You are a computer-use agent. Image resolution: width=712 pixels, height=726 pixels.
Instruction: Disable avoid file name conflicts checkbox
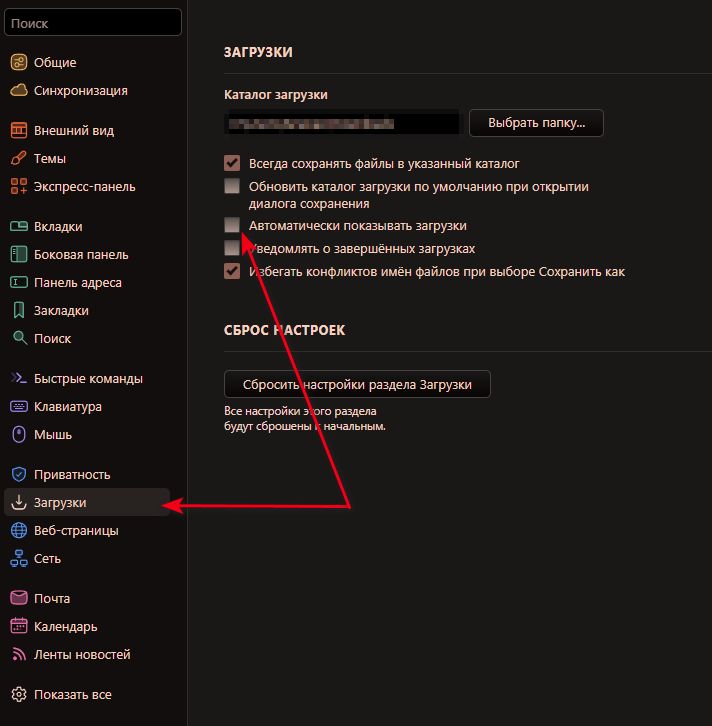232,271
